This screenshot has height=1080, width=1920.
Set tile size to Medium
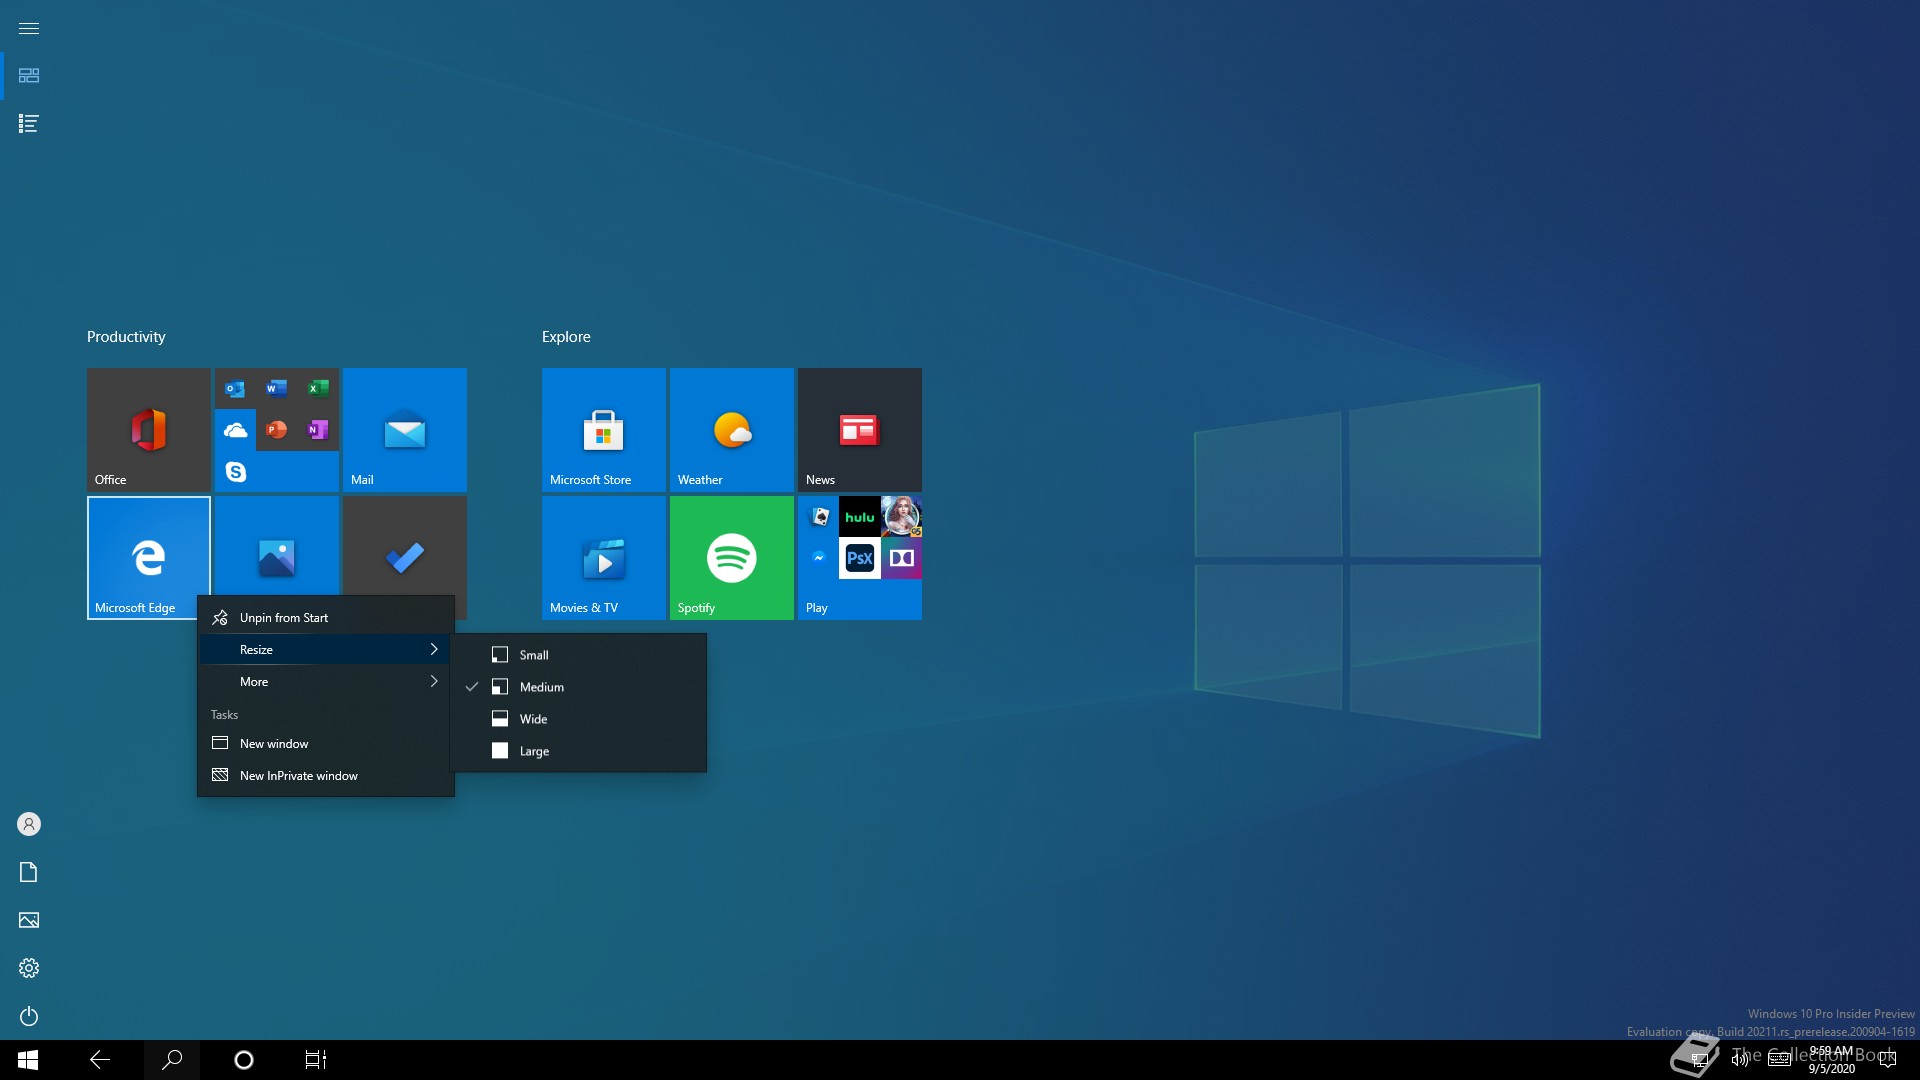pyautogui.click(x=579, y=687)
